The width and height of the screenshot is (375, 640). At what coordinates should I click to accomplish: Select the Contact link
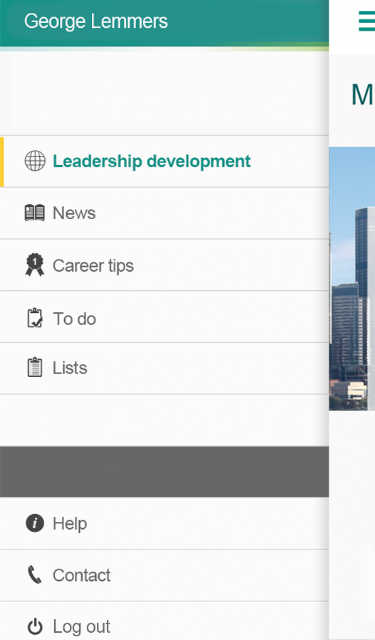[164, 576]
